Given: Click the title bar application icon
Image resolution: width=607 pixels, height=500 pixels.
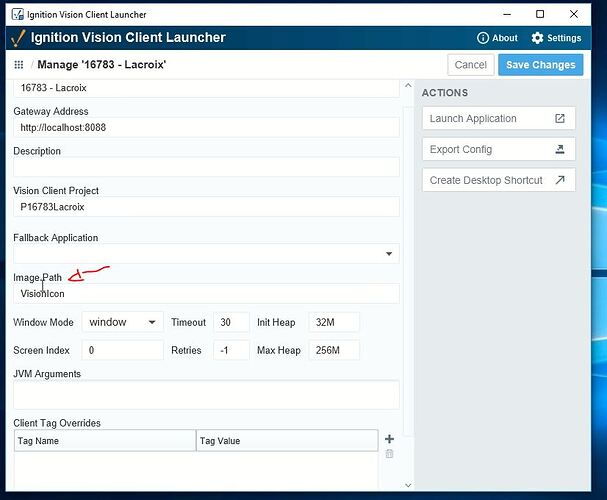Looking at the screenshot, I should [18, 14].
